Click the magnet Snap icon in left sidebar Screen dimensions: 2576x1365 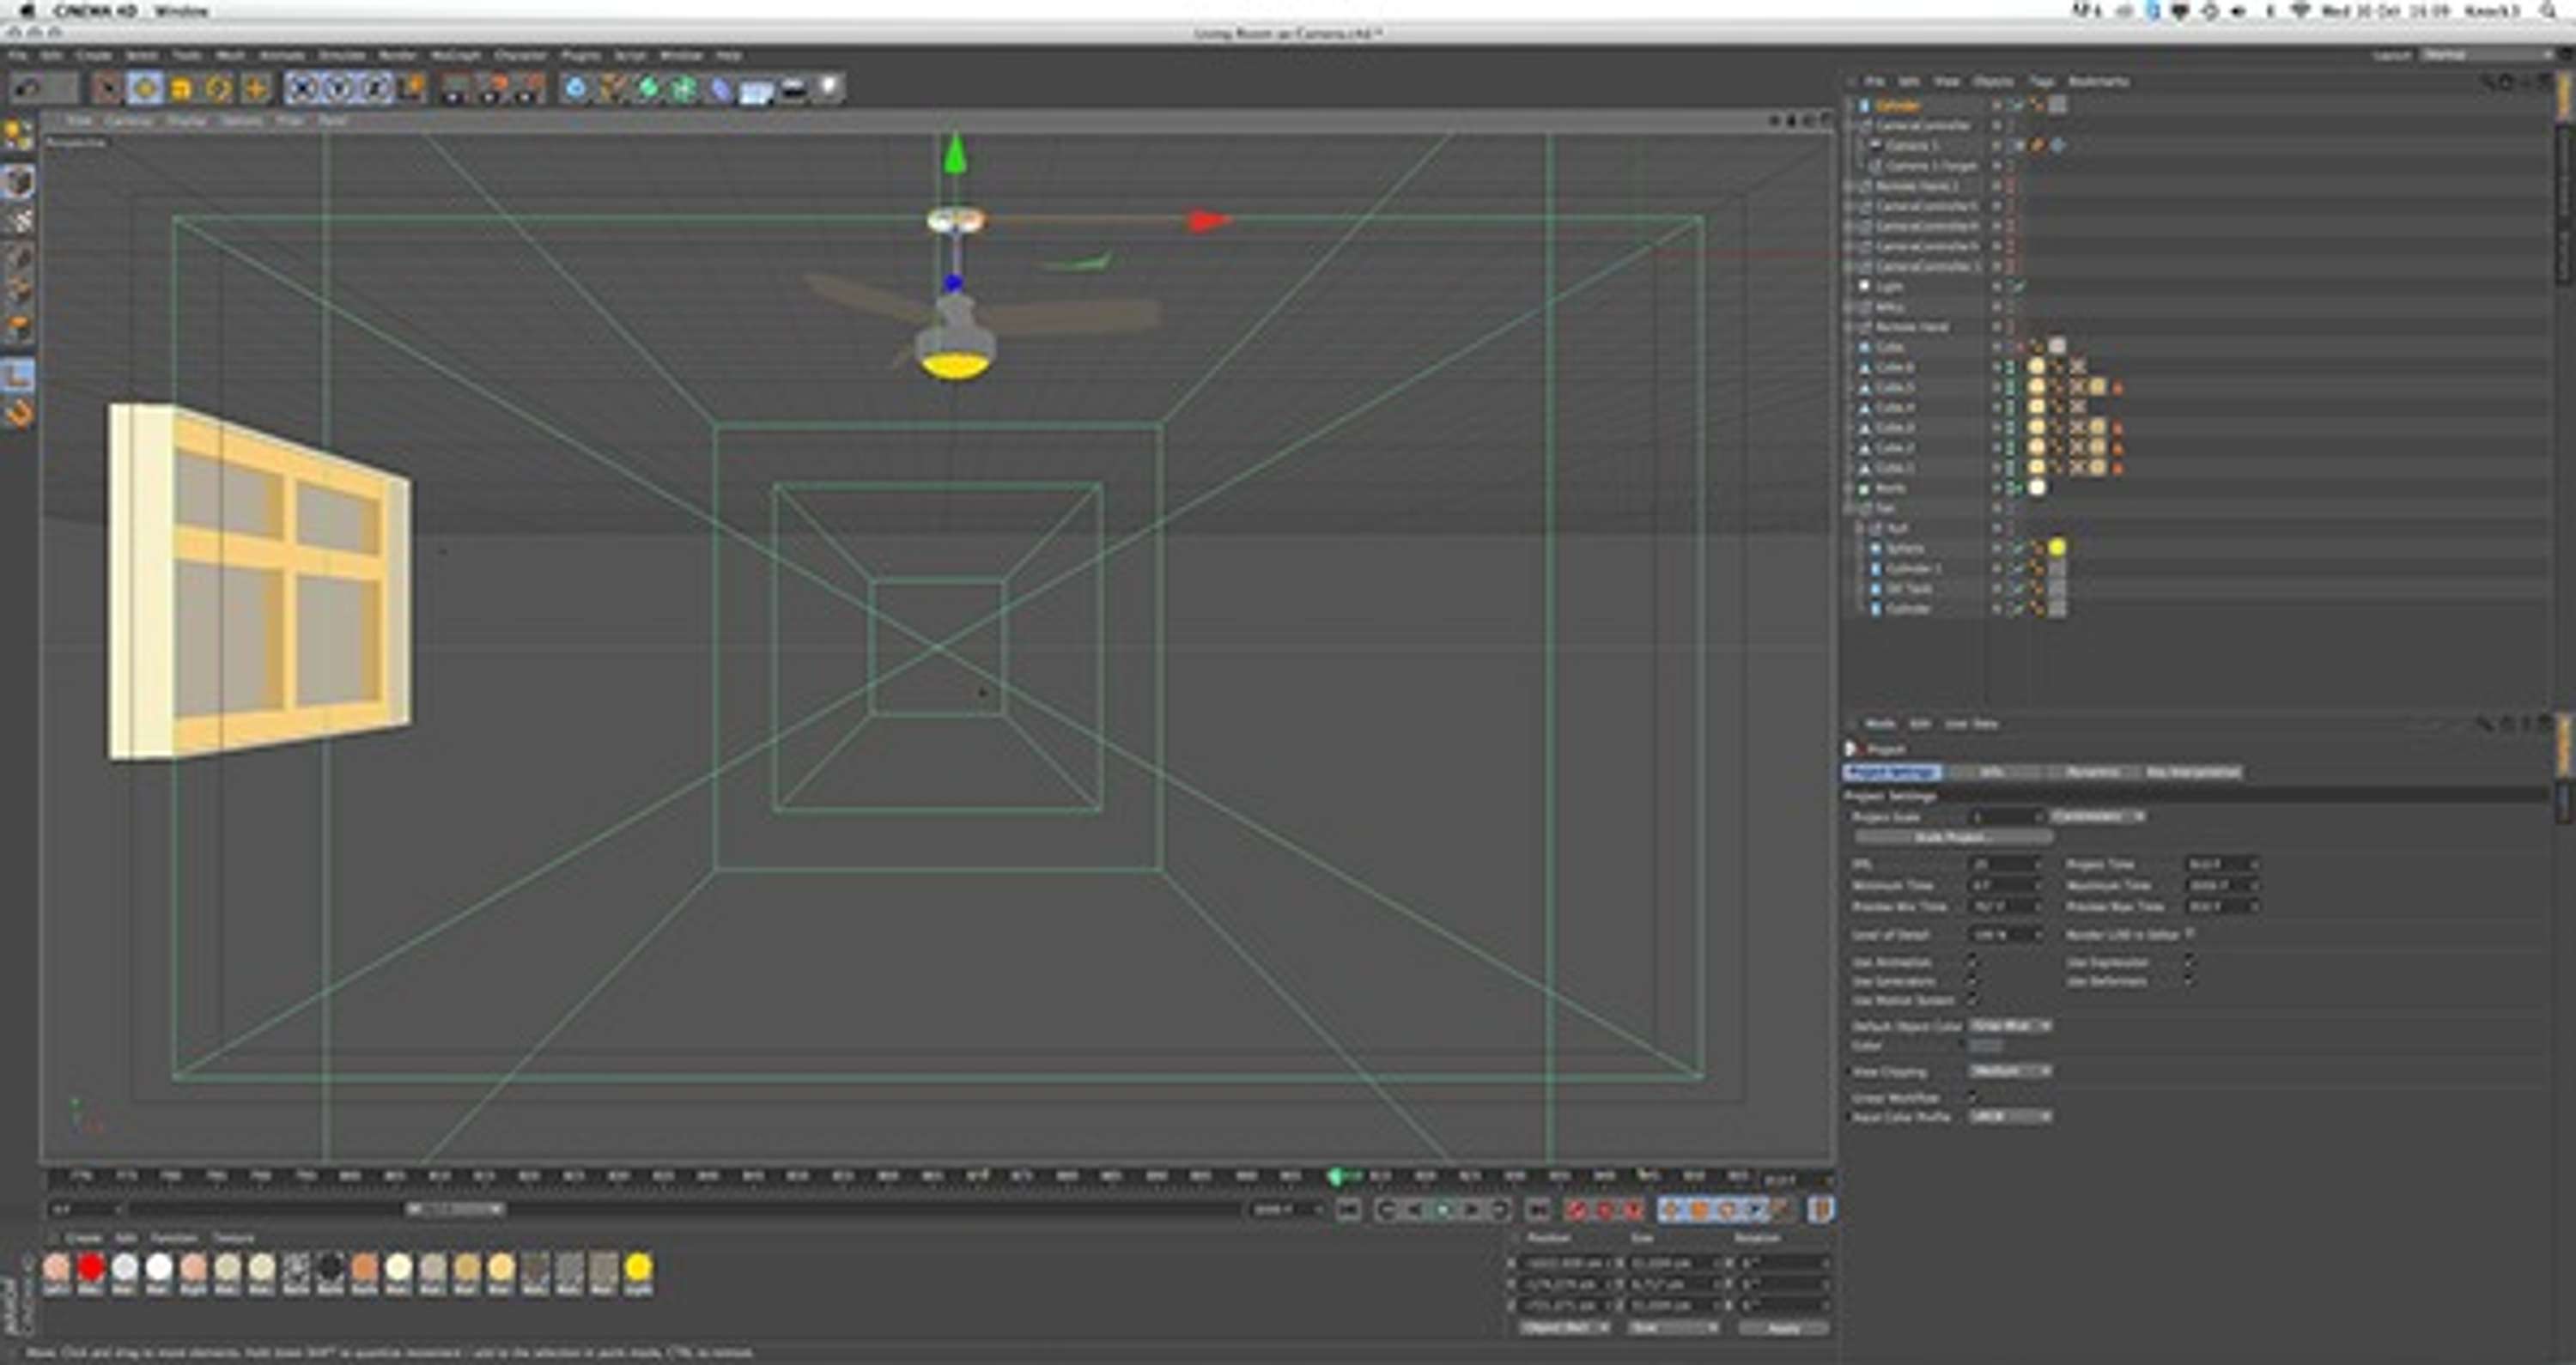[x=18, y=412]
